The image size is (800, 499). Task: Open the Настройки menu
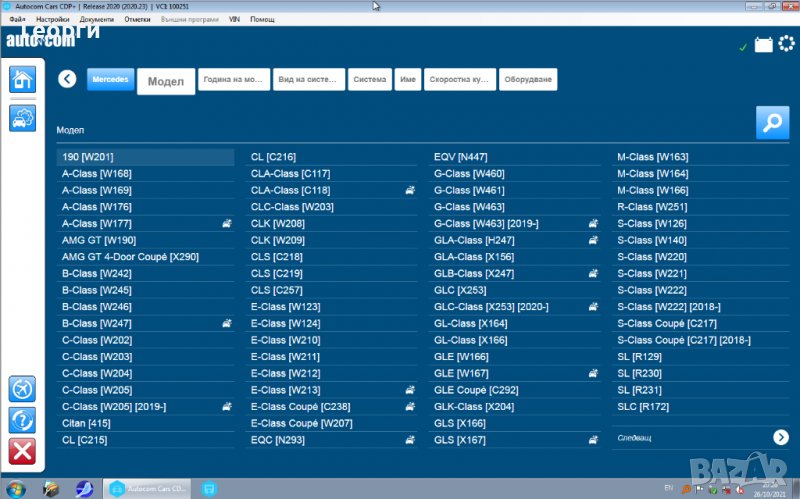click(x=52, y=19)
